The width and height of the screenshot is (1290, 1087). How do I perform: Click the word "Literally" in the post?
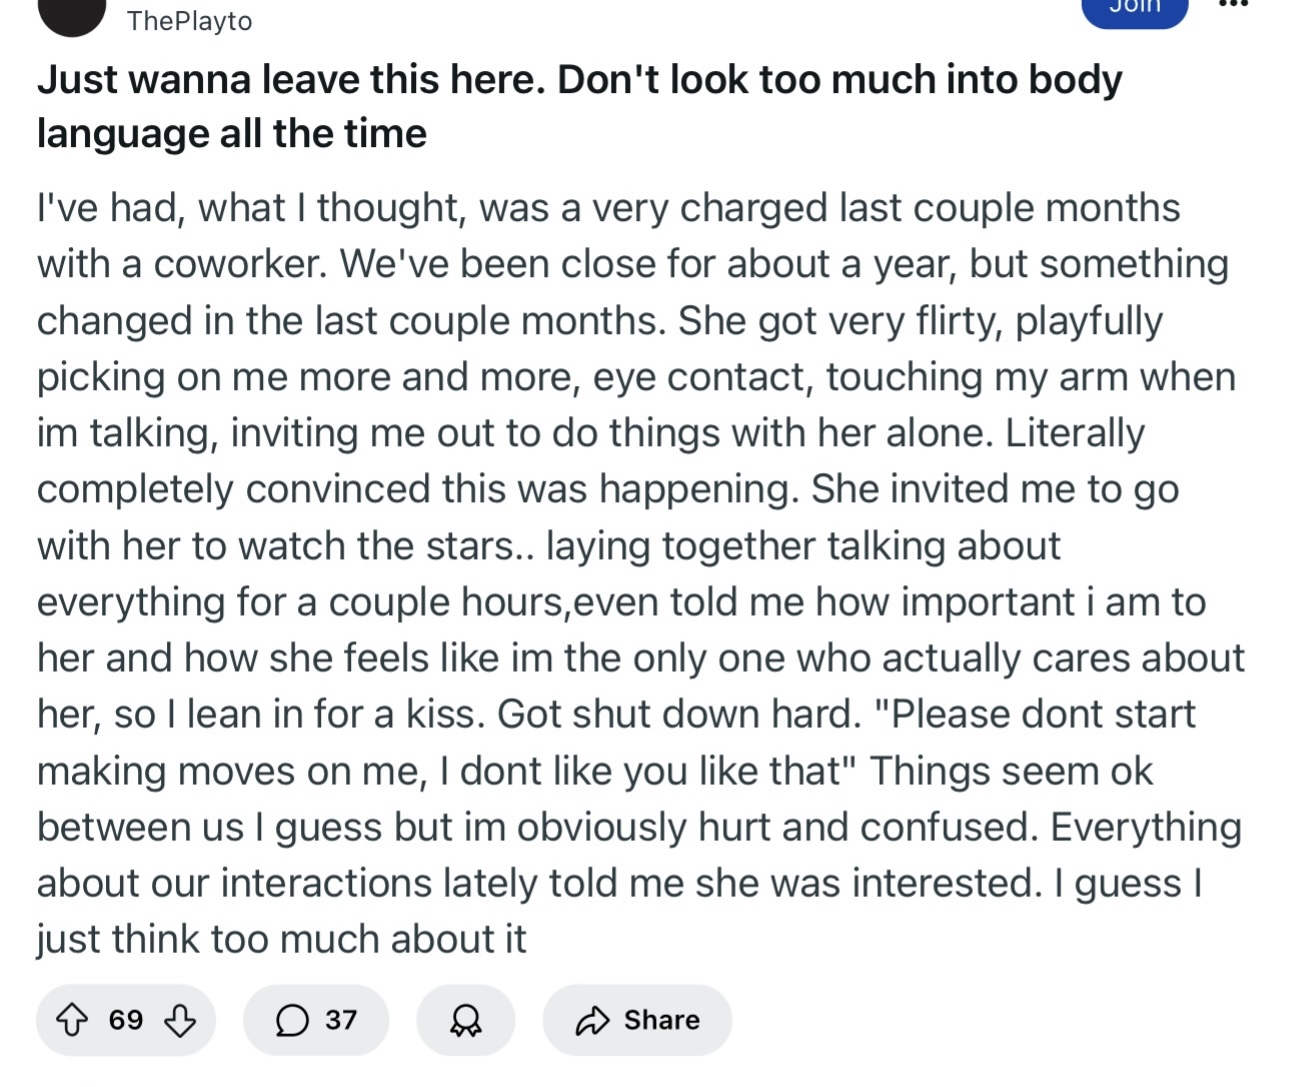1074,433
